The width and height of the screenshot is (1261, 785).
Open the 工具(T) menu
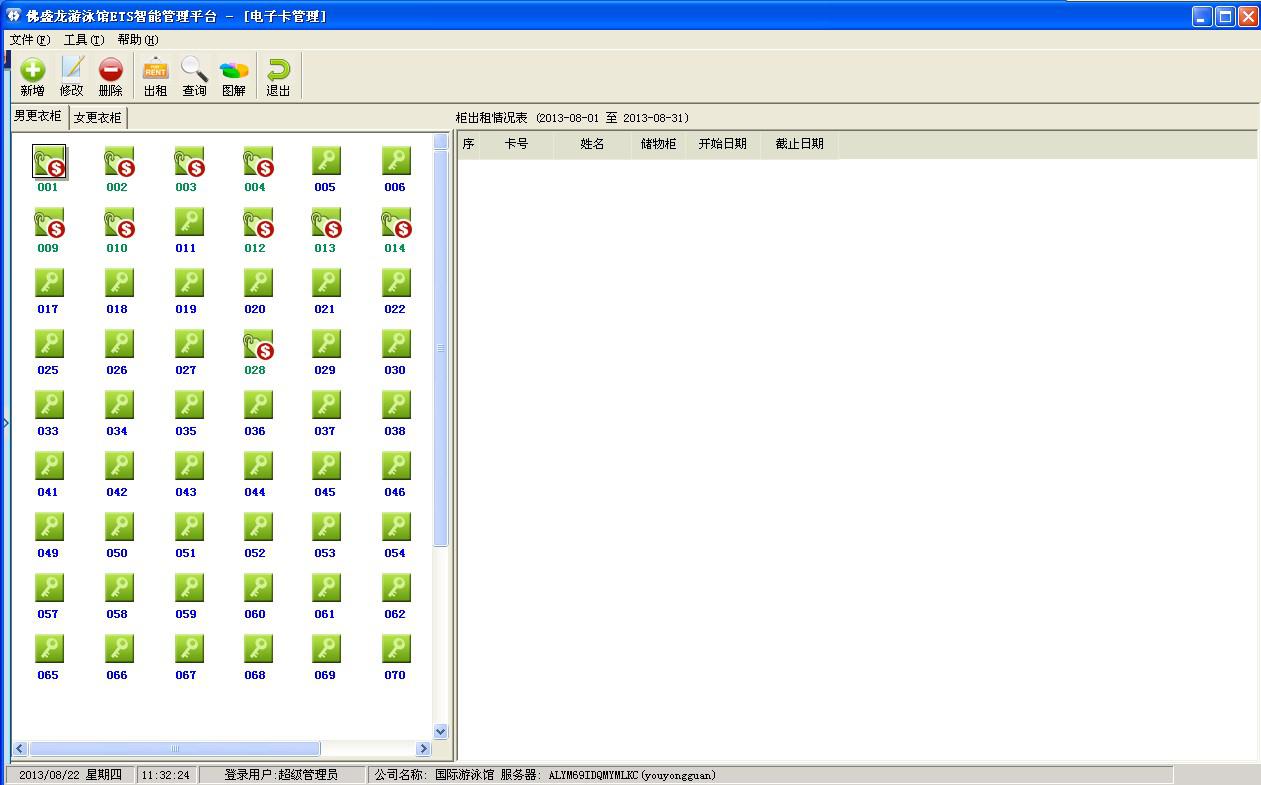pyautogui.click(x=83, y=40)
